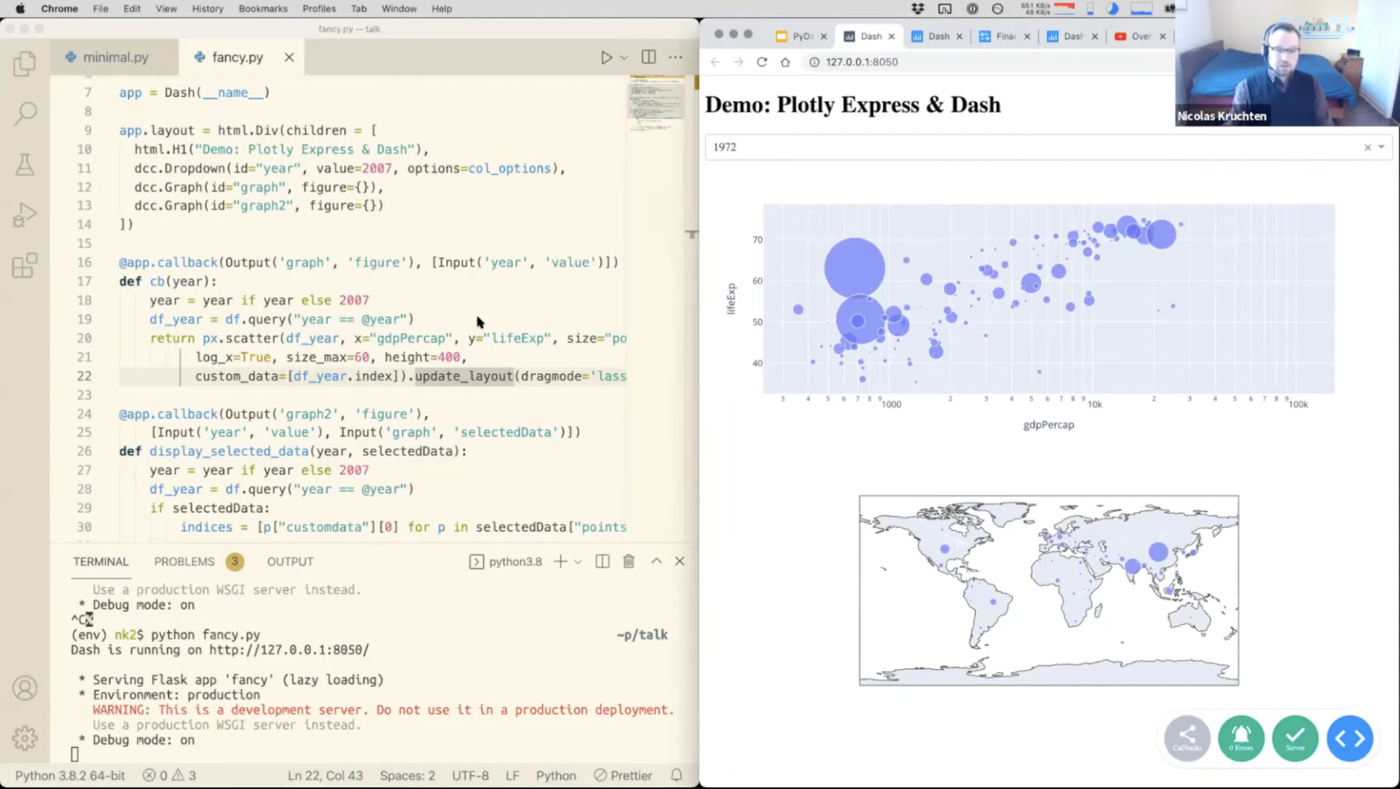Clear the 1972 year selection
This screenshot has height=789, width=1400.
point(1367,147)
